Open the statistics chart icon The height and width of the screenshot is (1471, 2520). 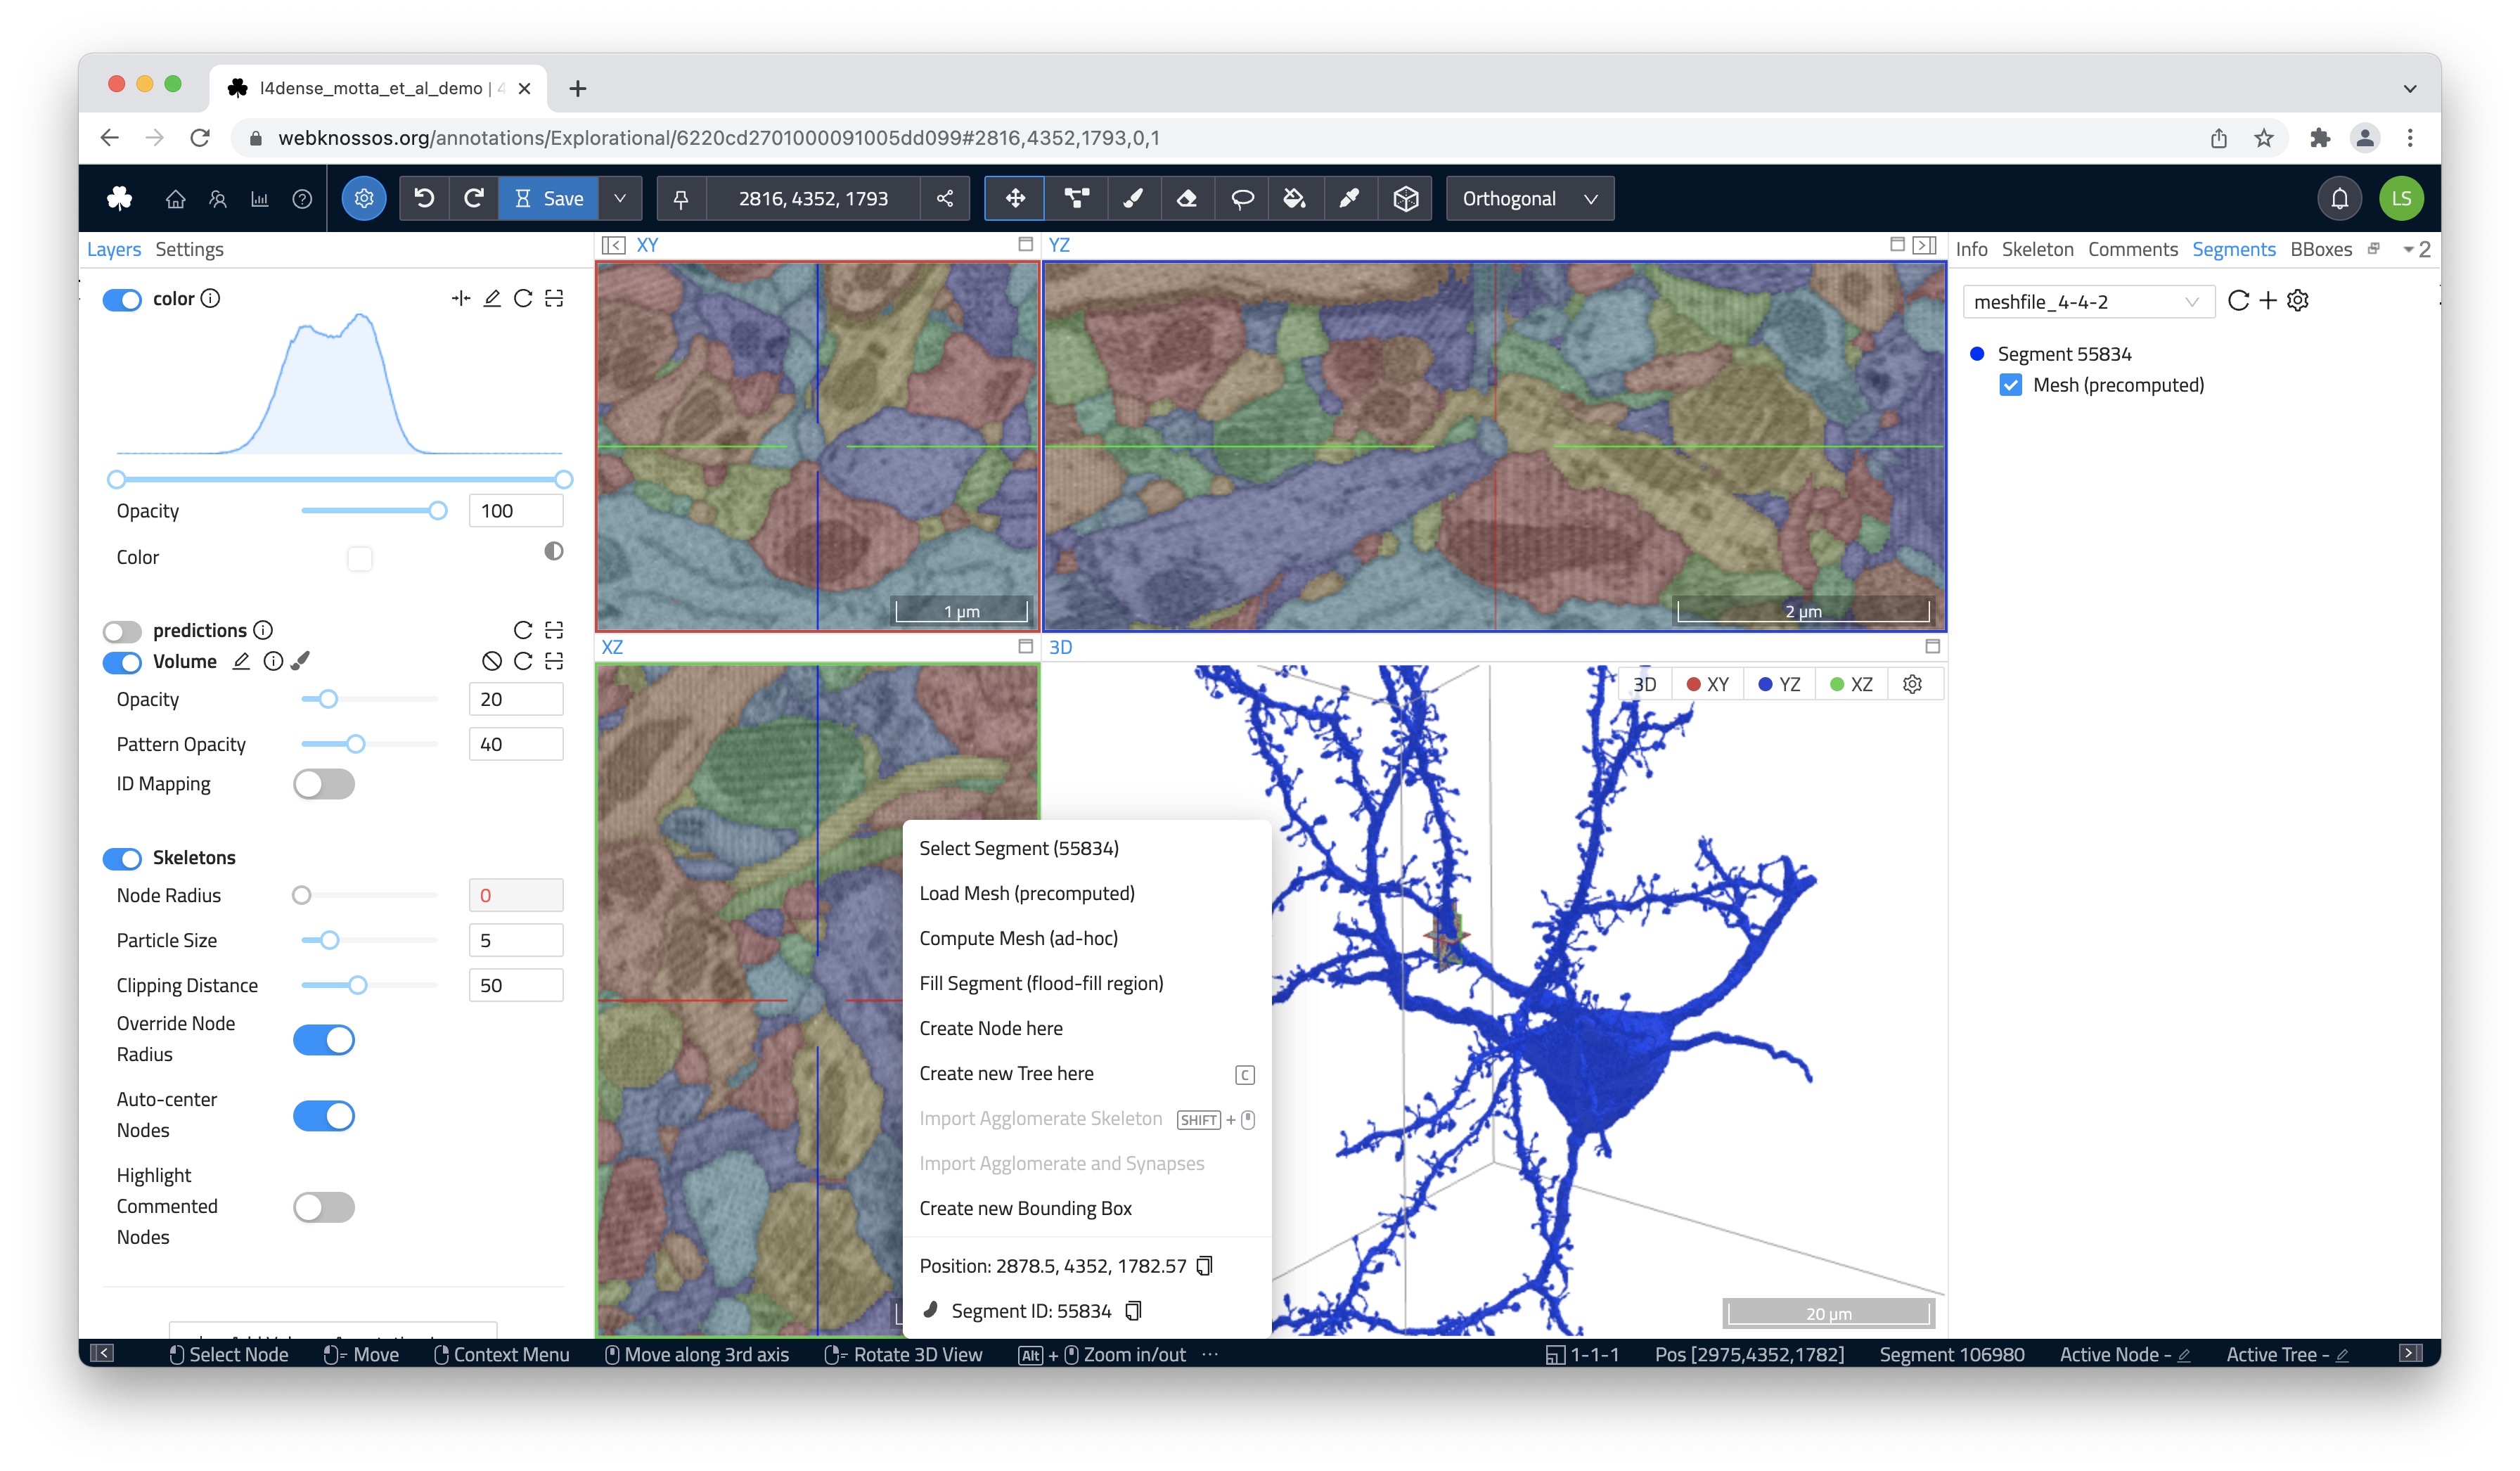[260, 199]
